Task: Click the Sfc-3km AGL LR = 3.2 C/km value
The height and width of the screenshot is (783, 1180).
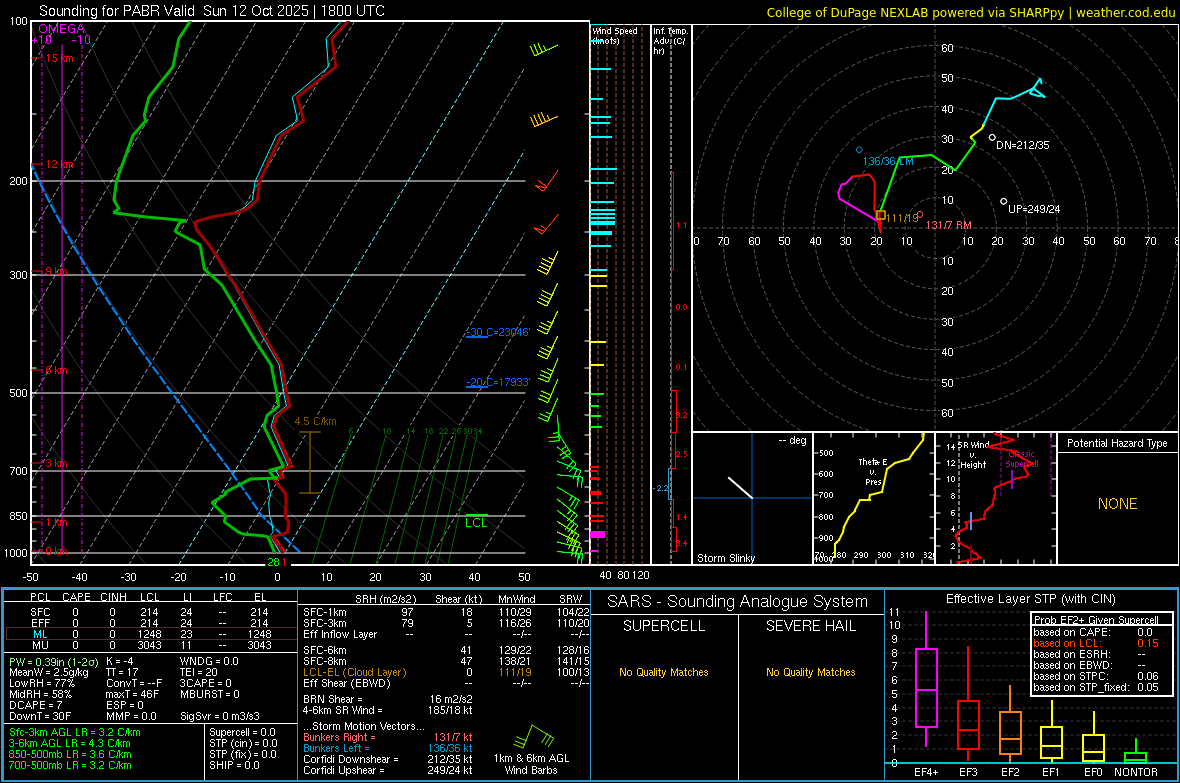Action: [x=75, y=732]
